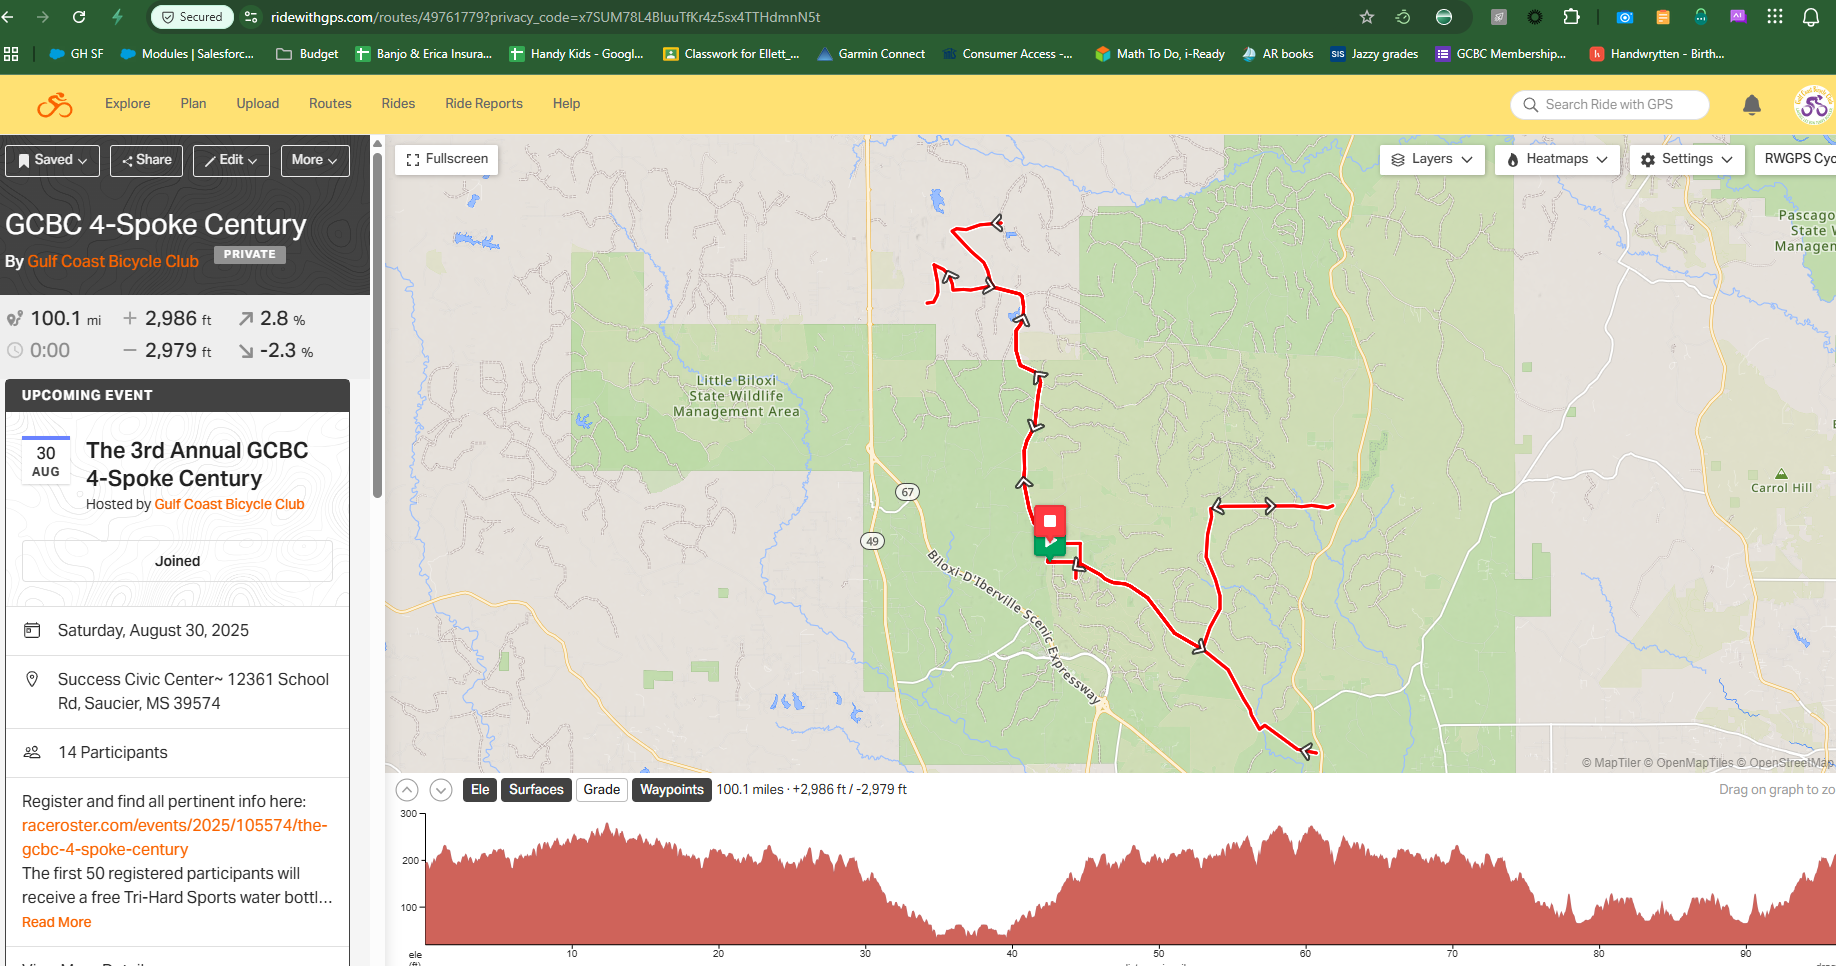Open the Explore menu
This screenshot has width=1836, height=966.
128,104
